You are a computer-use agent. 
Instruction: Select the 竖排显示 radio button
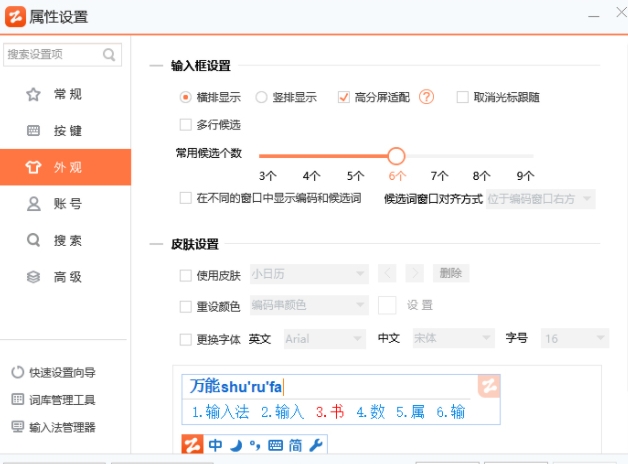(x=262, y=97)
